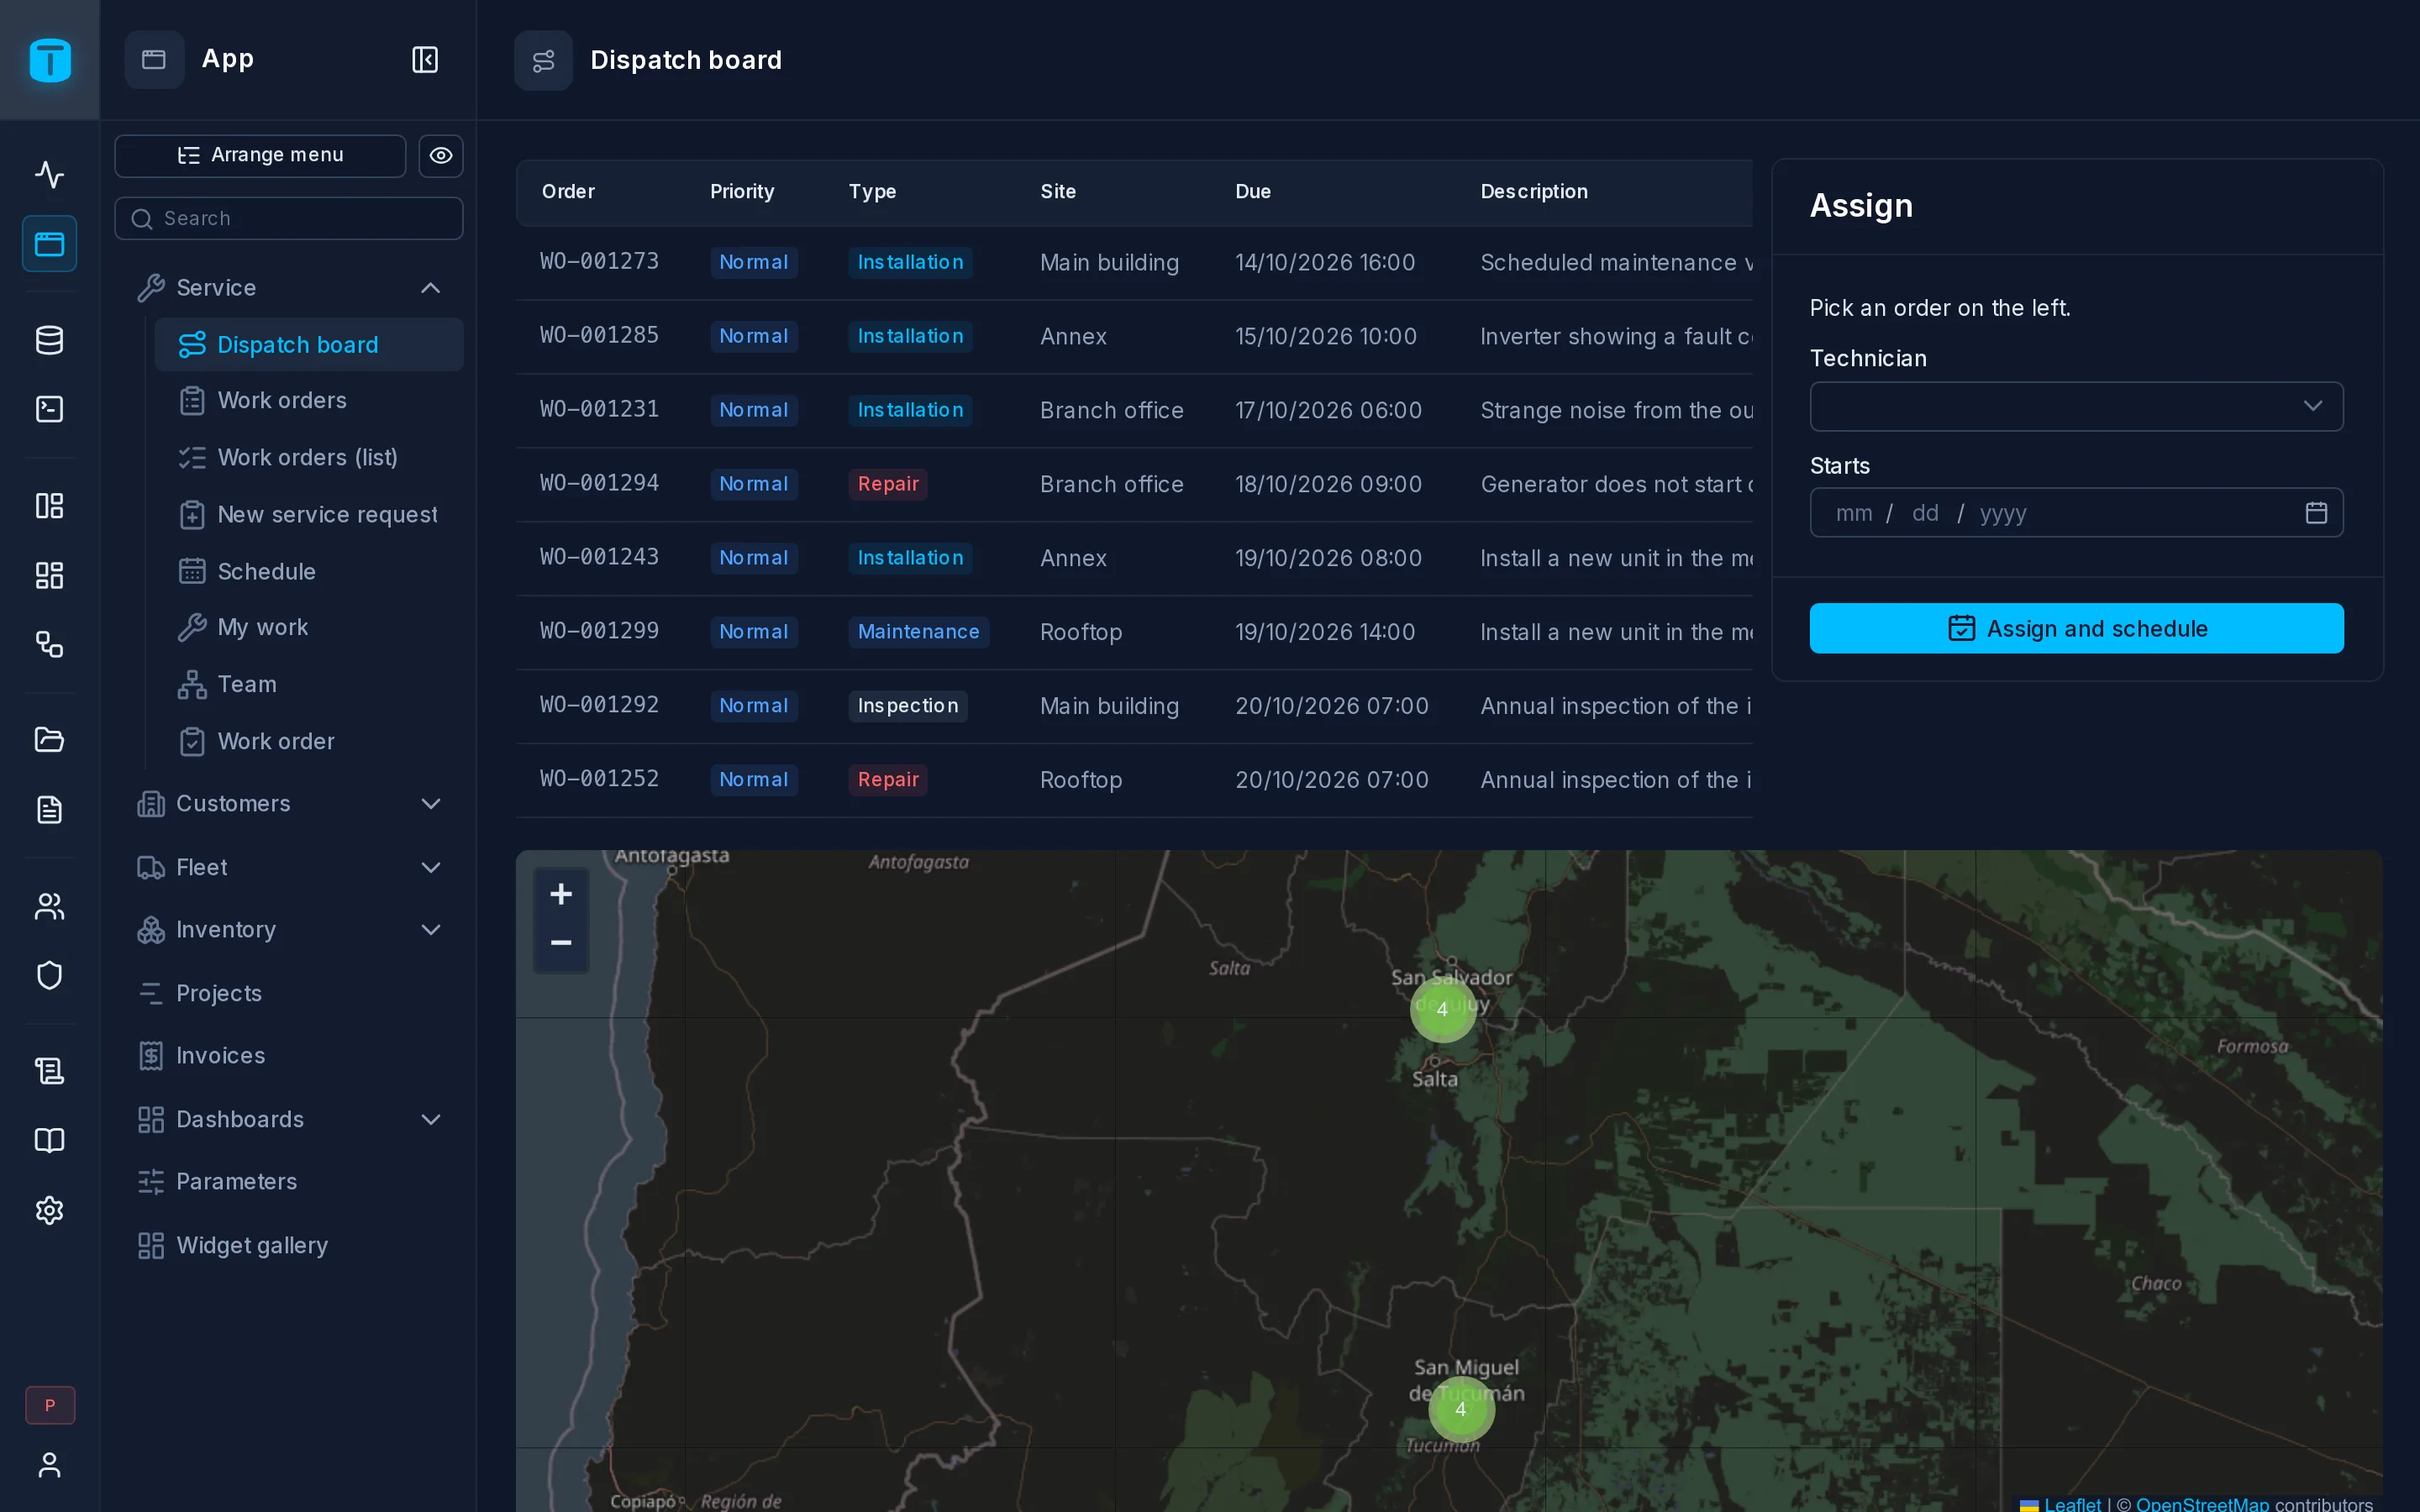Select order WO-001299 row
The height and width of the screenshot is (1512, 2420).
(1134, 632)
